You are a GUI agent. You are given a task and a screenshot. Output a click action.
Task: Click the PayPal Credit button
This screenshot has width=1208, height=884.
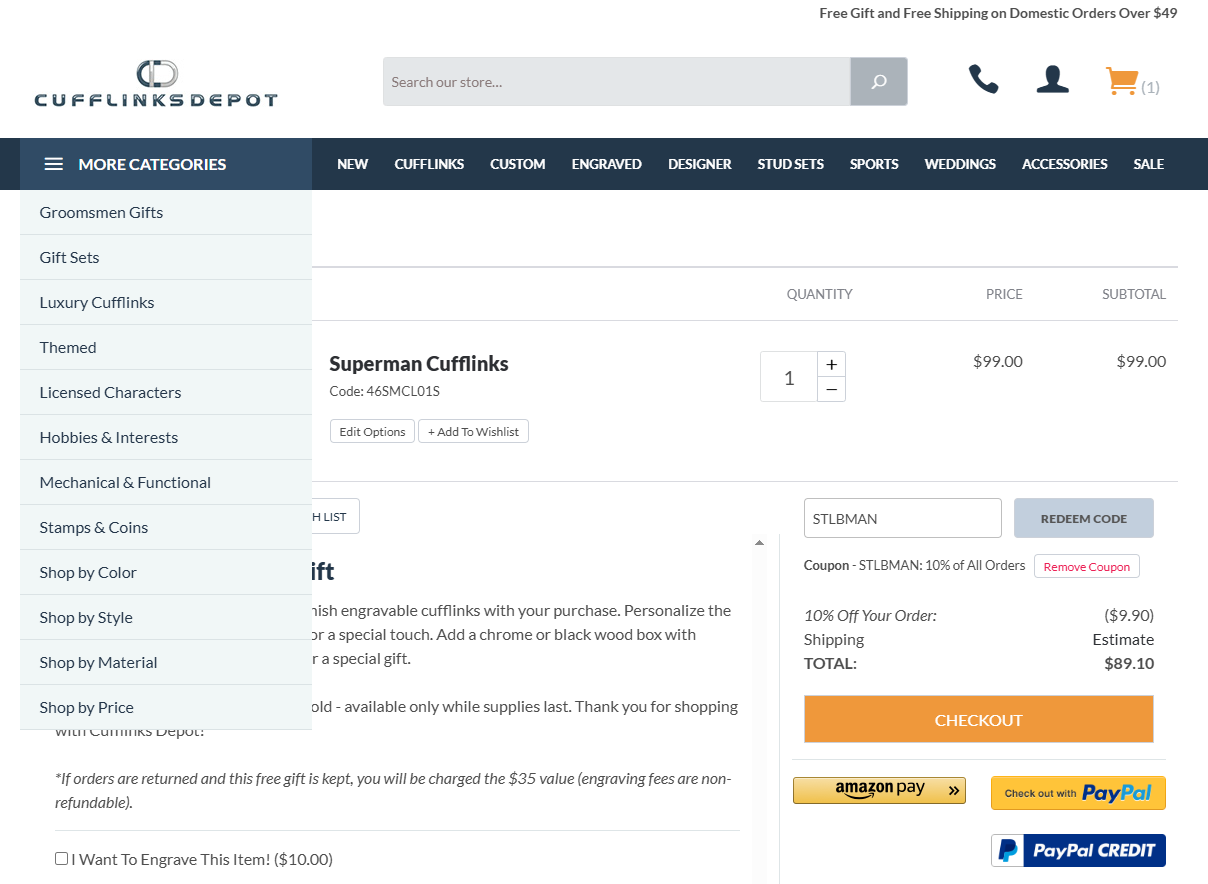pos(1078,850)
